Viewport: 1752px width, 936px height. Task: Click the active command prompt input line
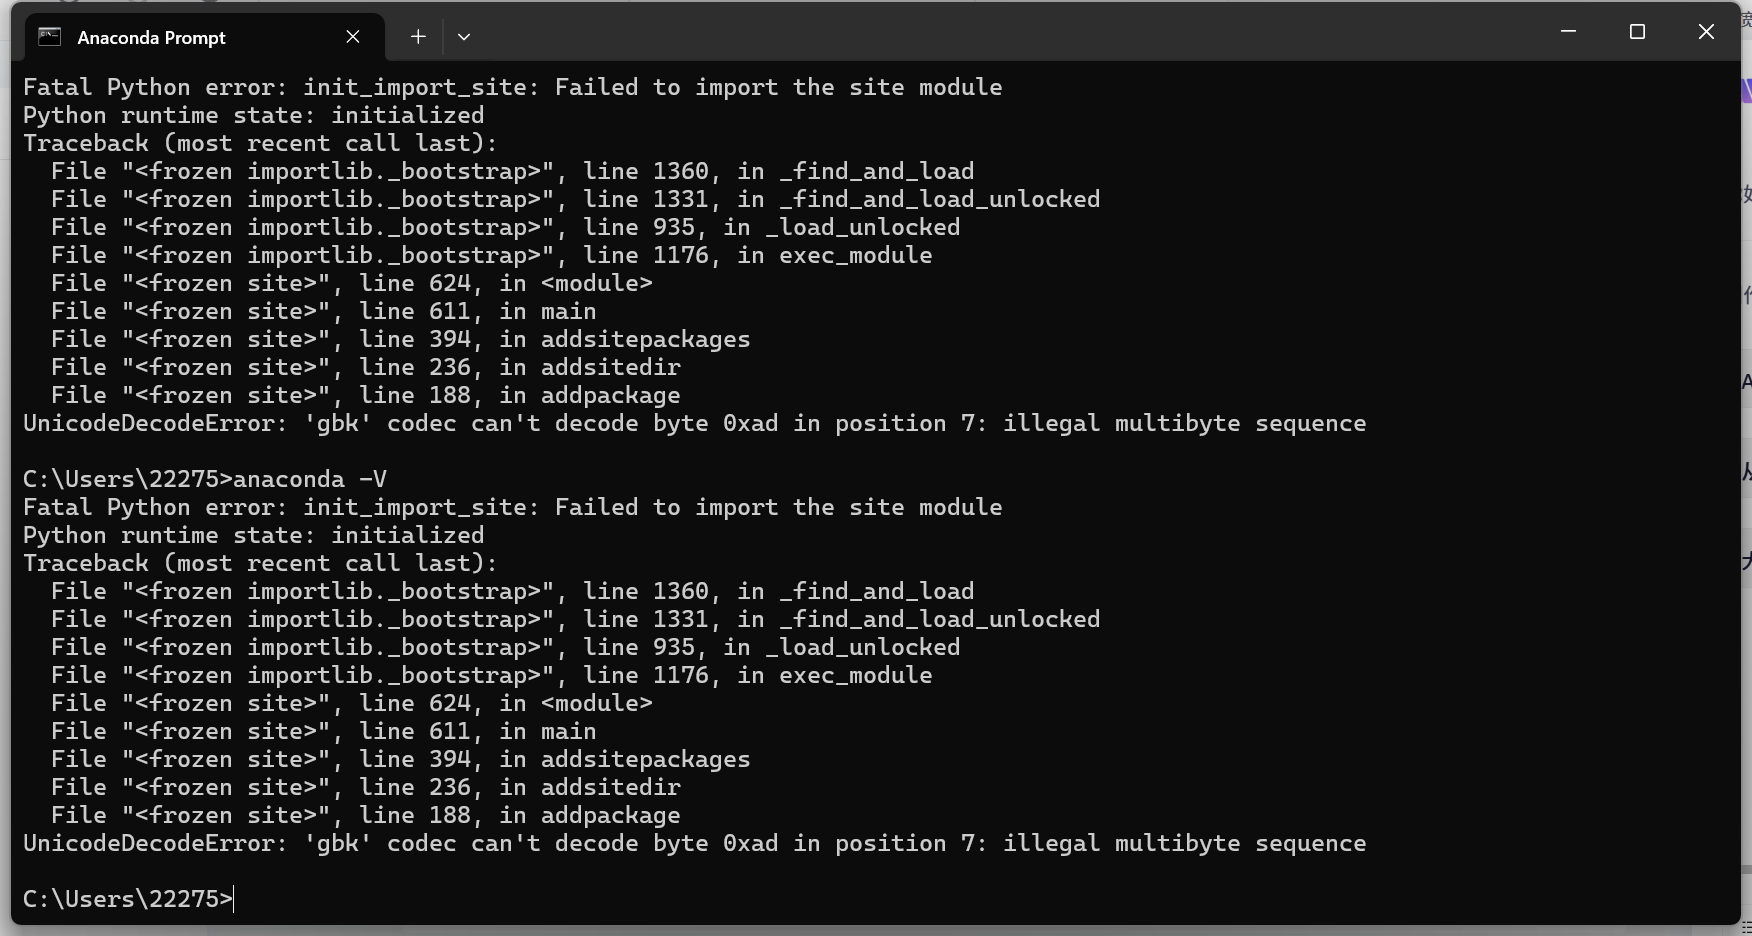127,898
